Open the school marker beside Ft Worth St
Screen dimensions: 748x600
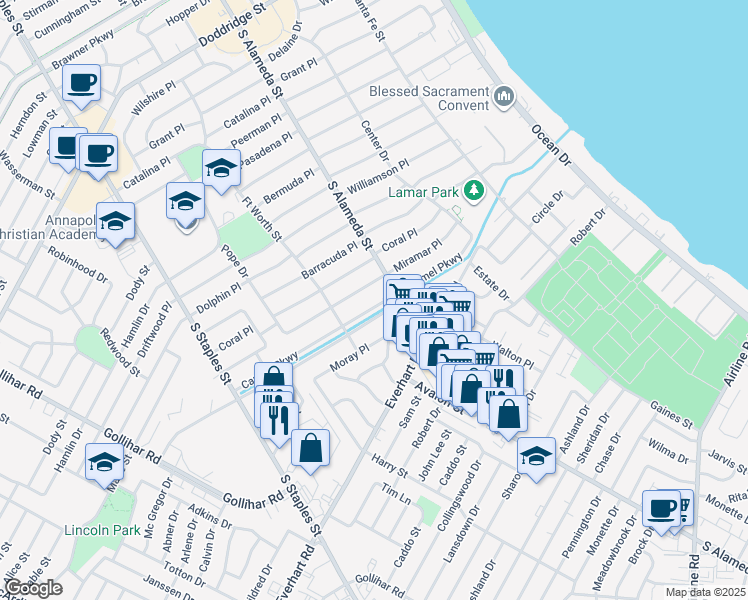(185, 201)
